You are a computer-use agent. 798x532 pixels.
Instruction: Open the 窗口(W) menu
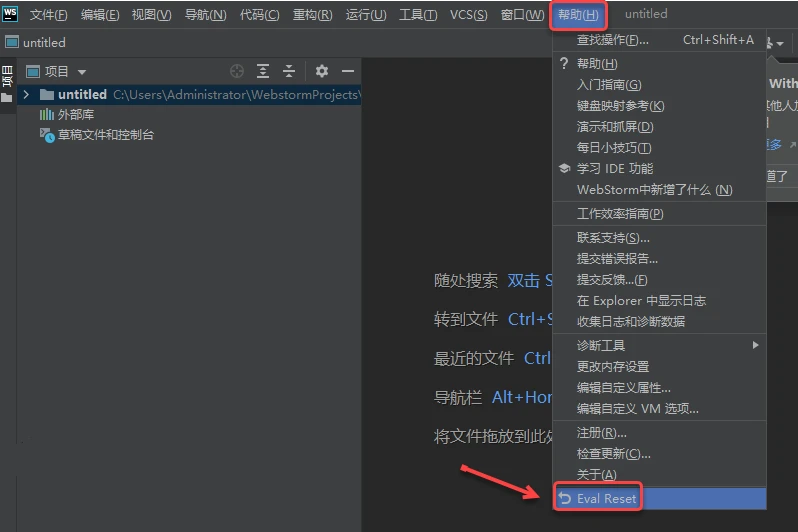(x=522, y=15)
